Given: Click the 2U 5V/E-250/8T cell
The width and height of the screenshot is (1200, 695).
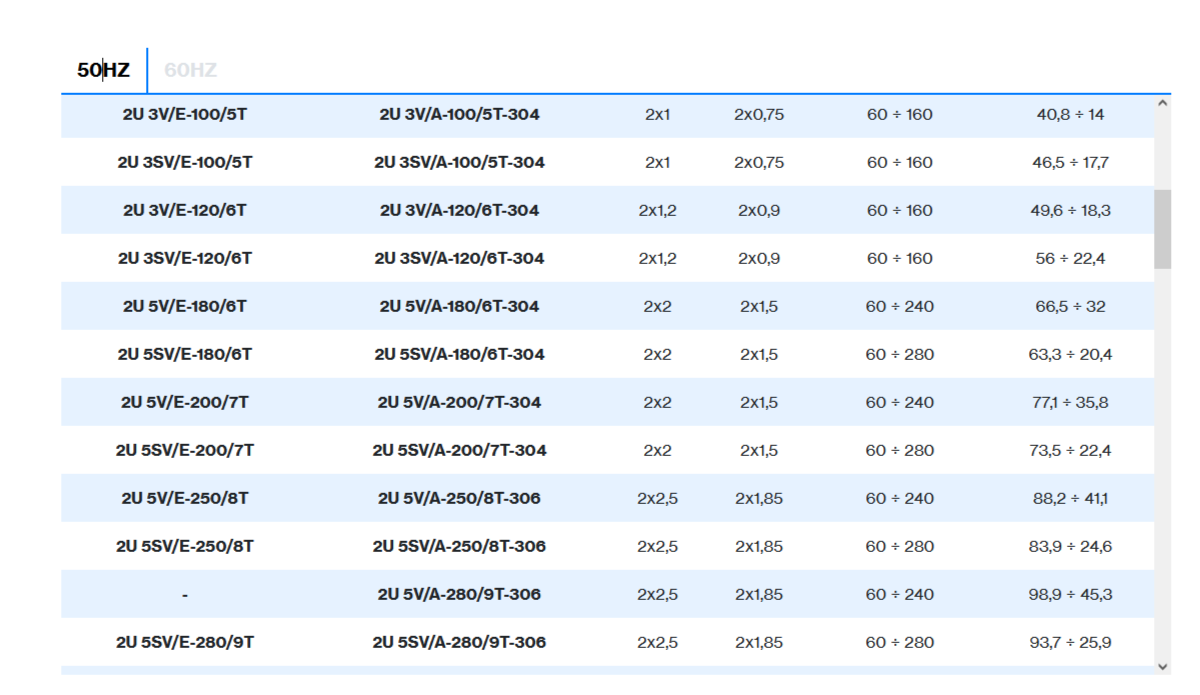Looking at the screenshot, I should (x=185, y=498).
